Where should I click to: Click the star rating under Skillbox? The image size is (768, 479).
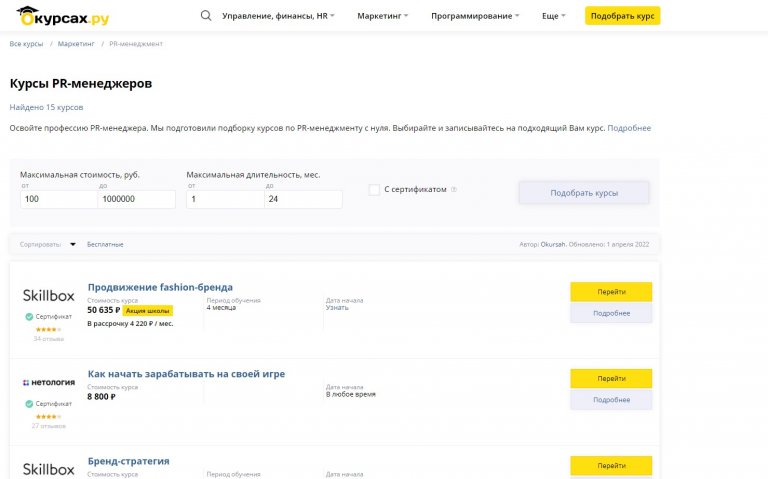(48, 330)
